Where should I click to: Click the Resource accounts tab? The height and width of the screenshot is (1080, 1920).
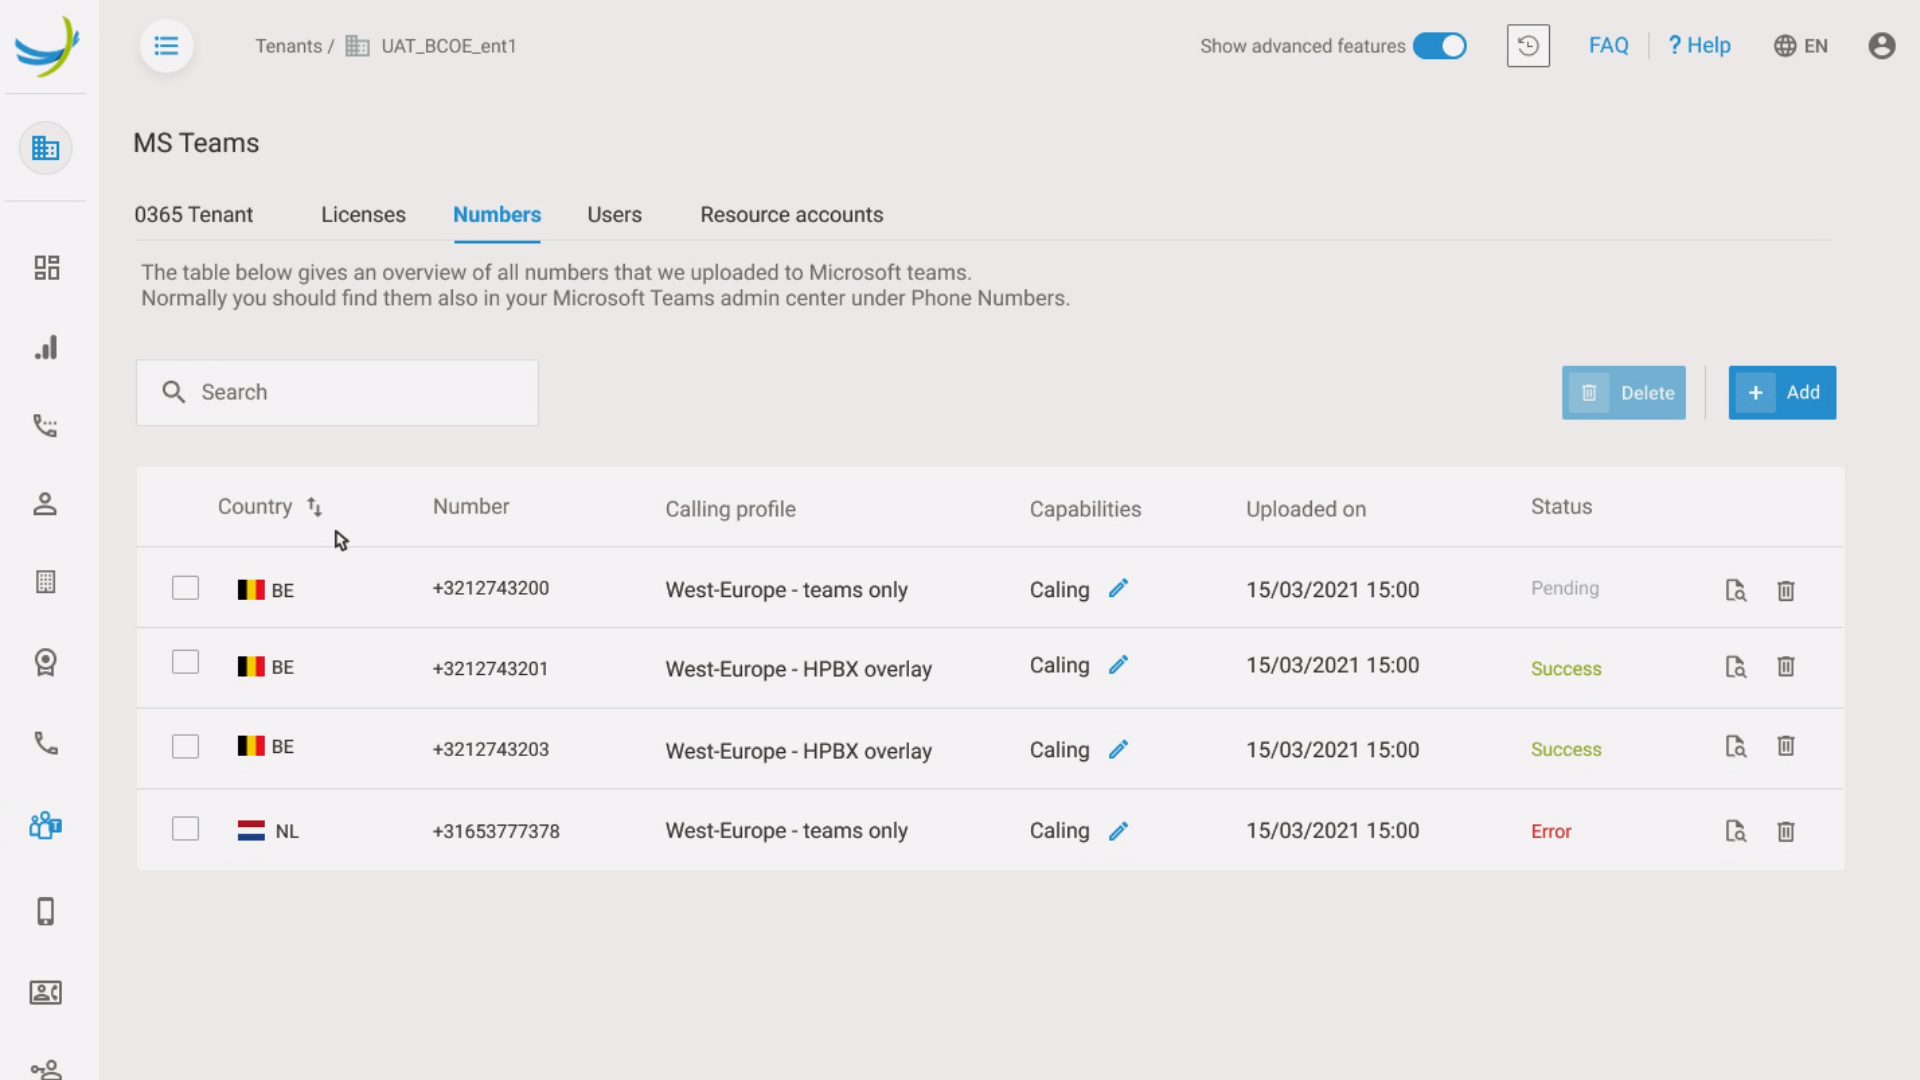coord(791,215)
